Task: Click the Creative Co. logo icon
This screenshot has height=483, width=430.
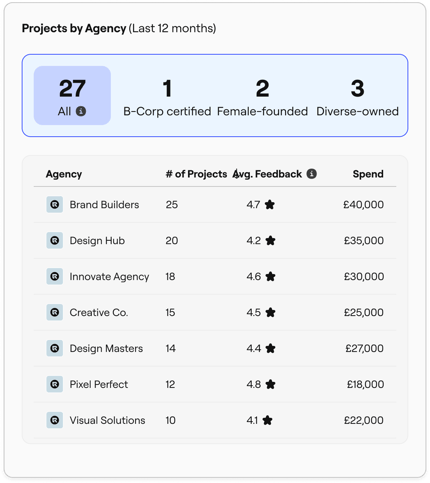Action: (55, 312)
